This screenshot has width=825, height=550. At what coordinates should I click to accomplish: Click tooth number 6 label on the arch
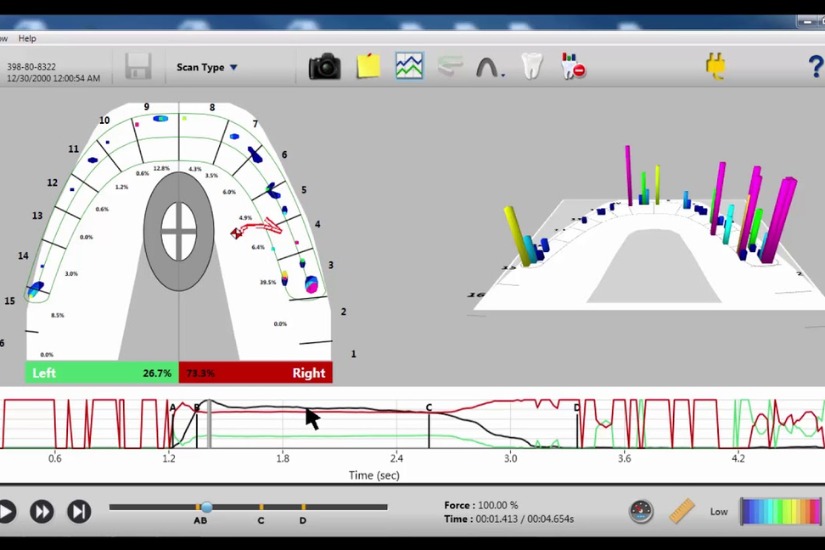coord(284,154)
